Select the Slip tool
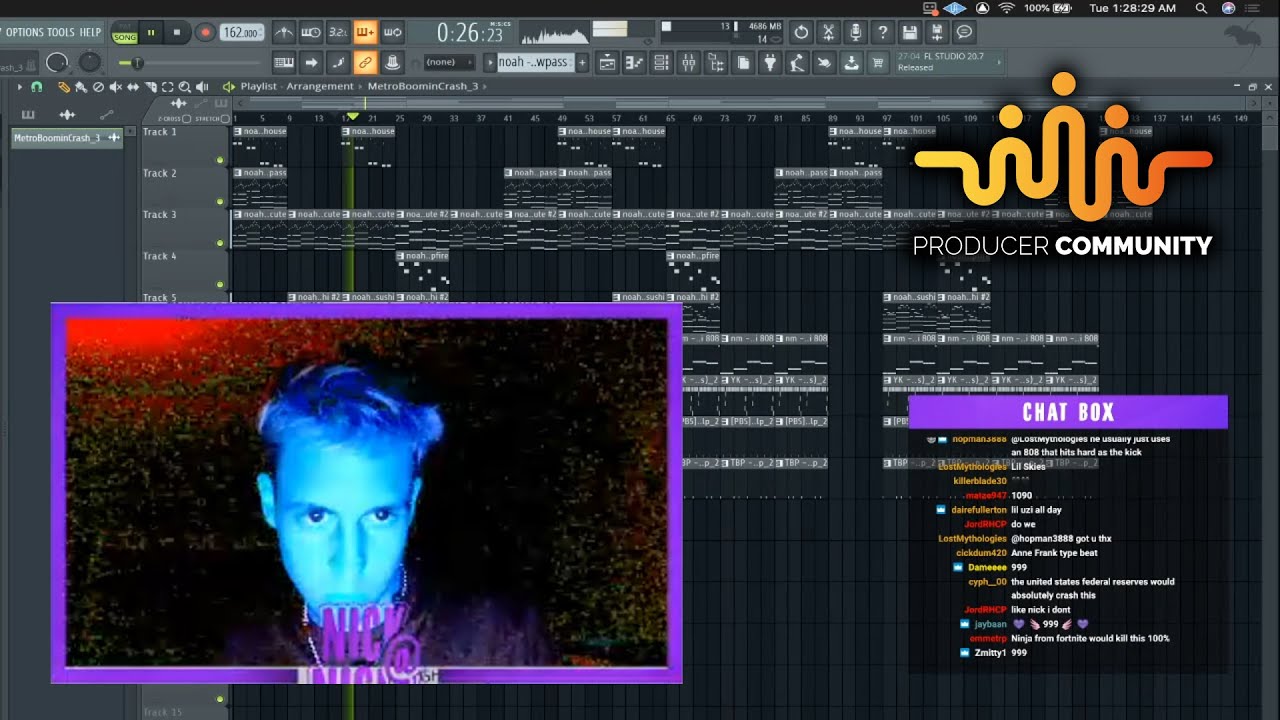 tap(132, 87)
